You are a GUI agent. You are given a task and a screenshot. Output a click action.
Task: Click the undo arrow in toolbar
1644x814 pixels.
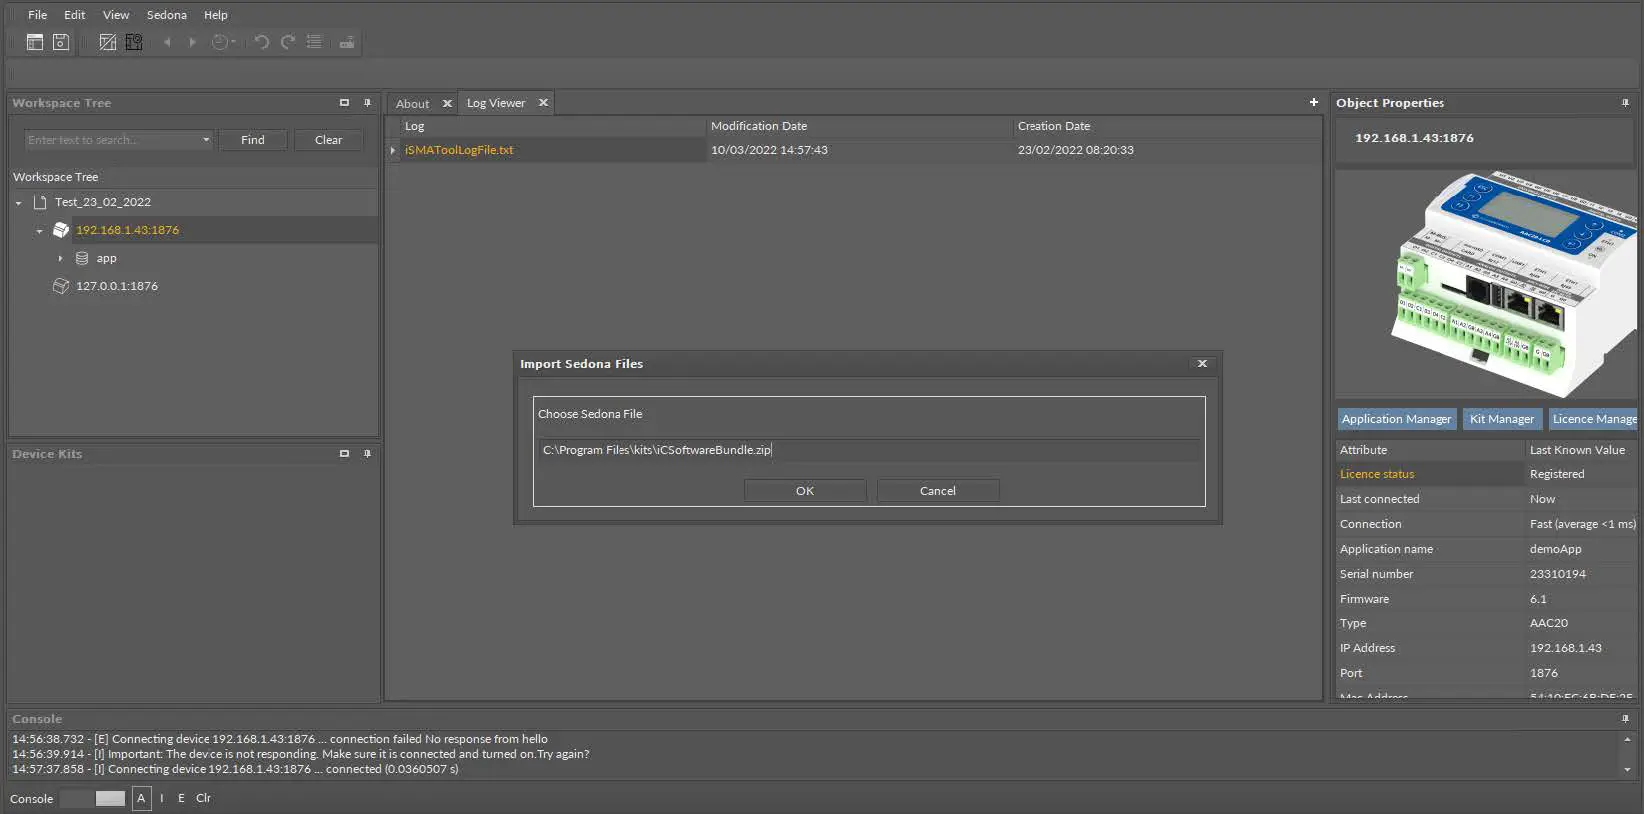pyautogui.click(x=261, y=42)
